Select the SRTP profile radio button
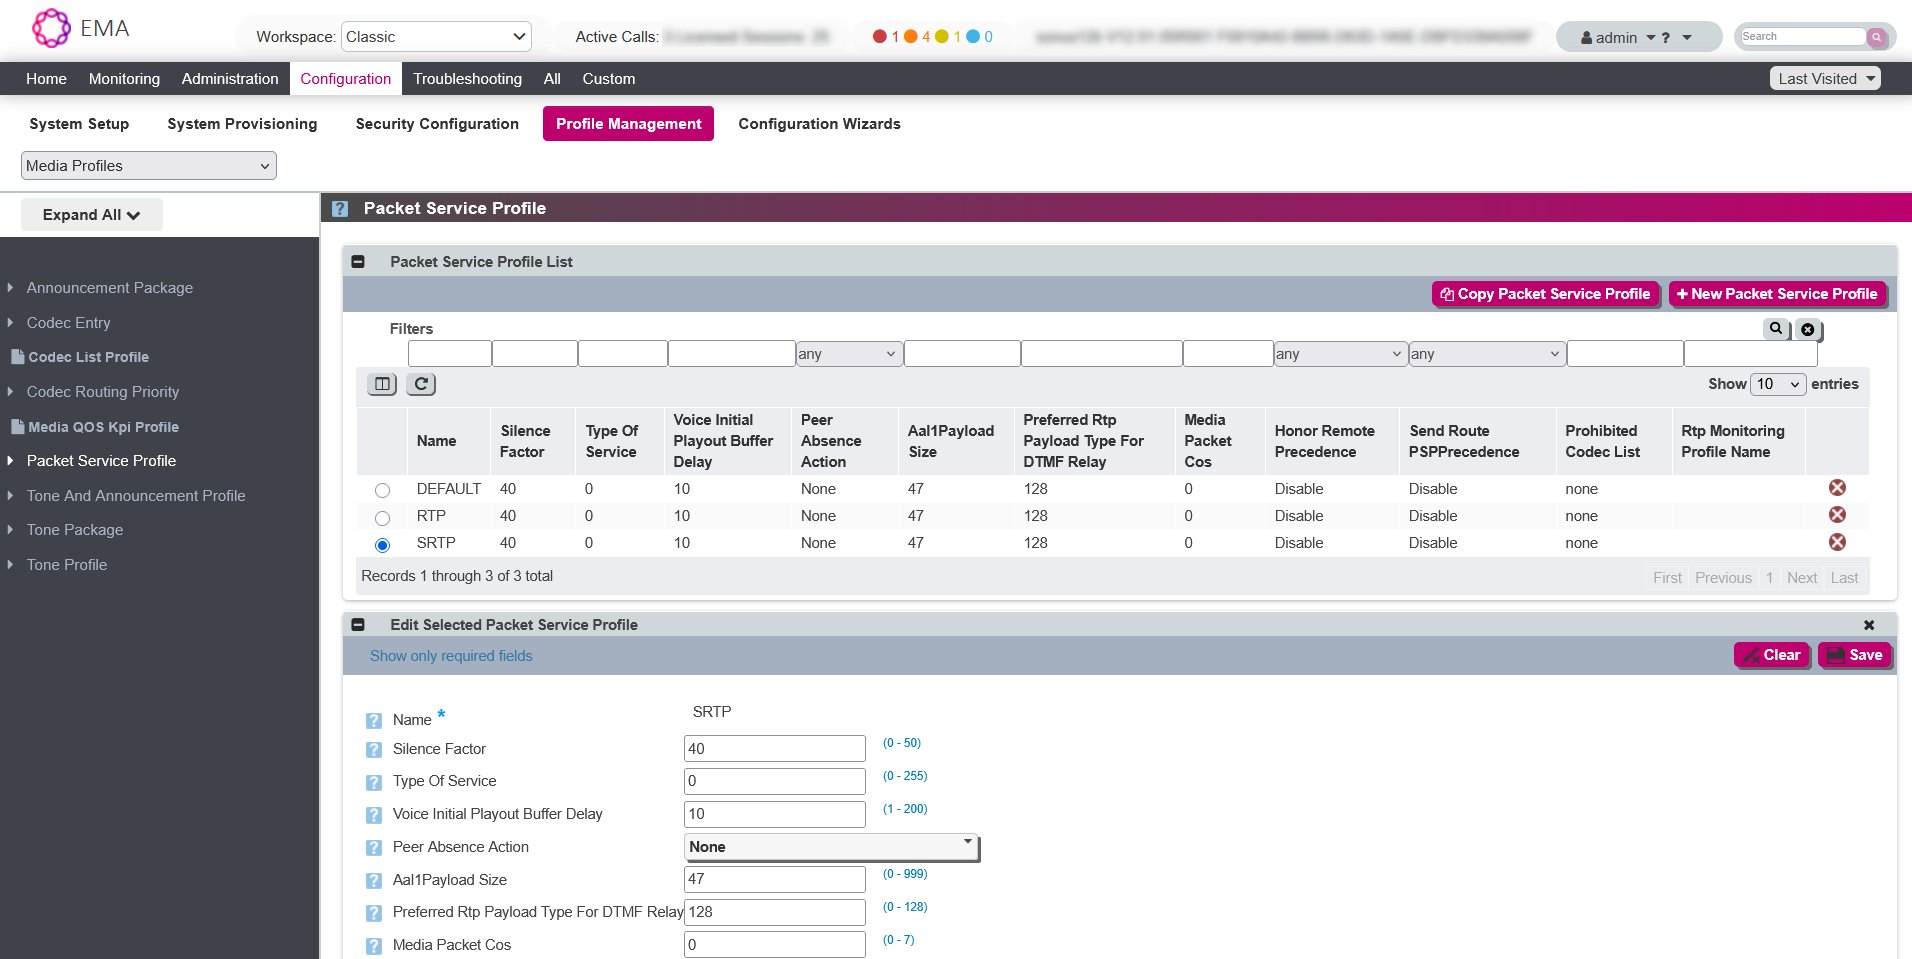Screen dimensions: 1912x959 (382, 545)
